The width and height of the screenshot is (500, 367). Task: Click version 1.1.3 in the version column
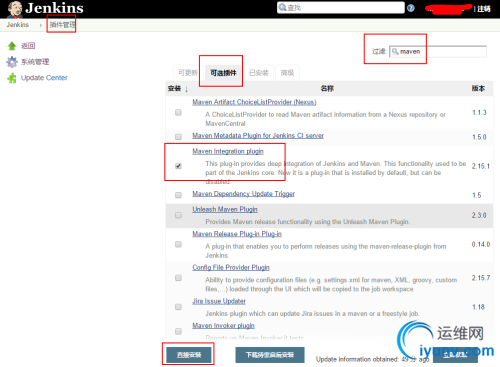click(x=479, y=113)
